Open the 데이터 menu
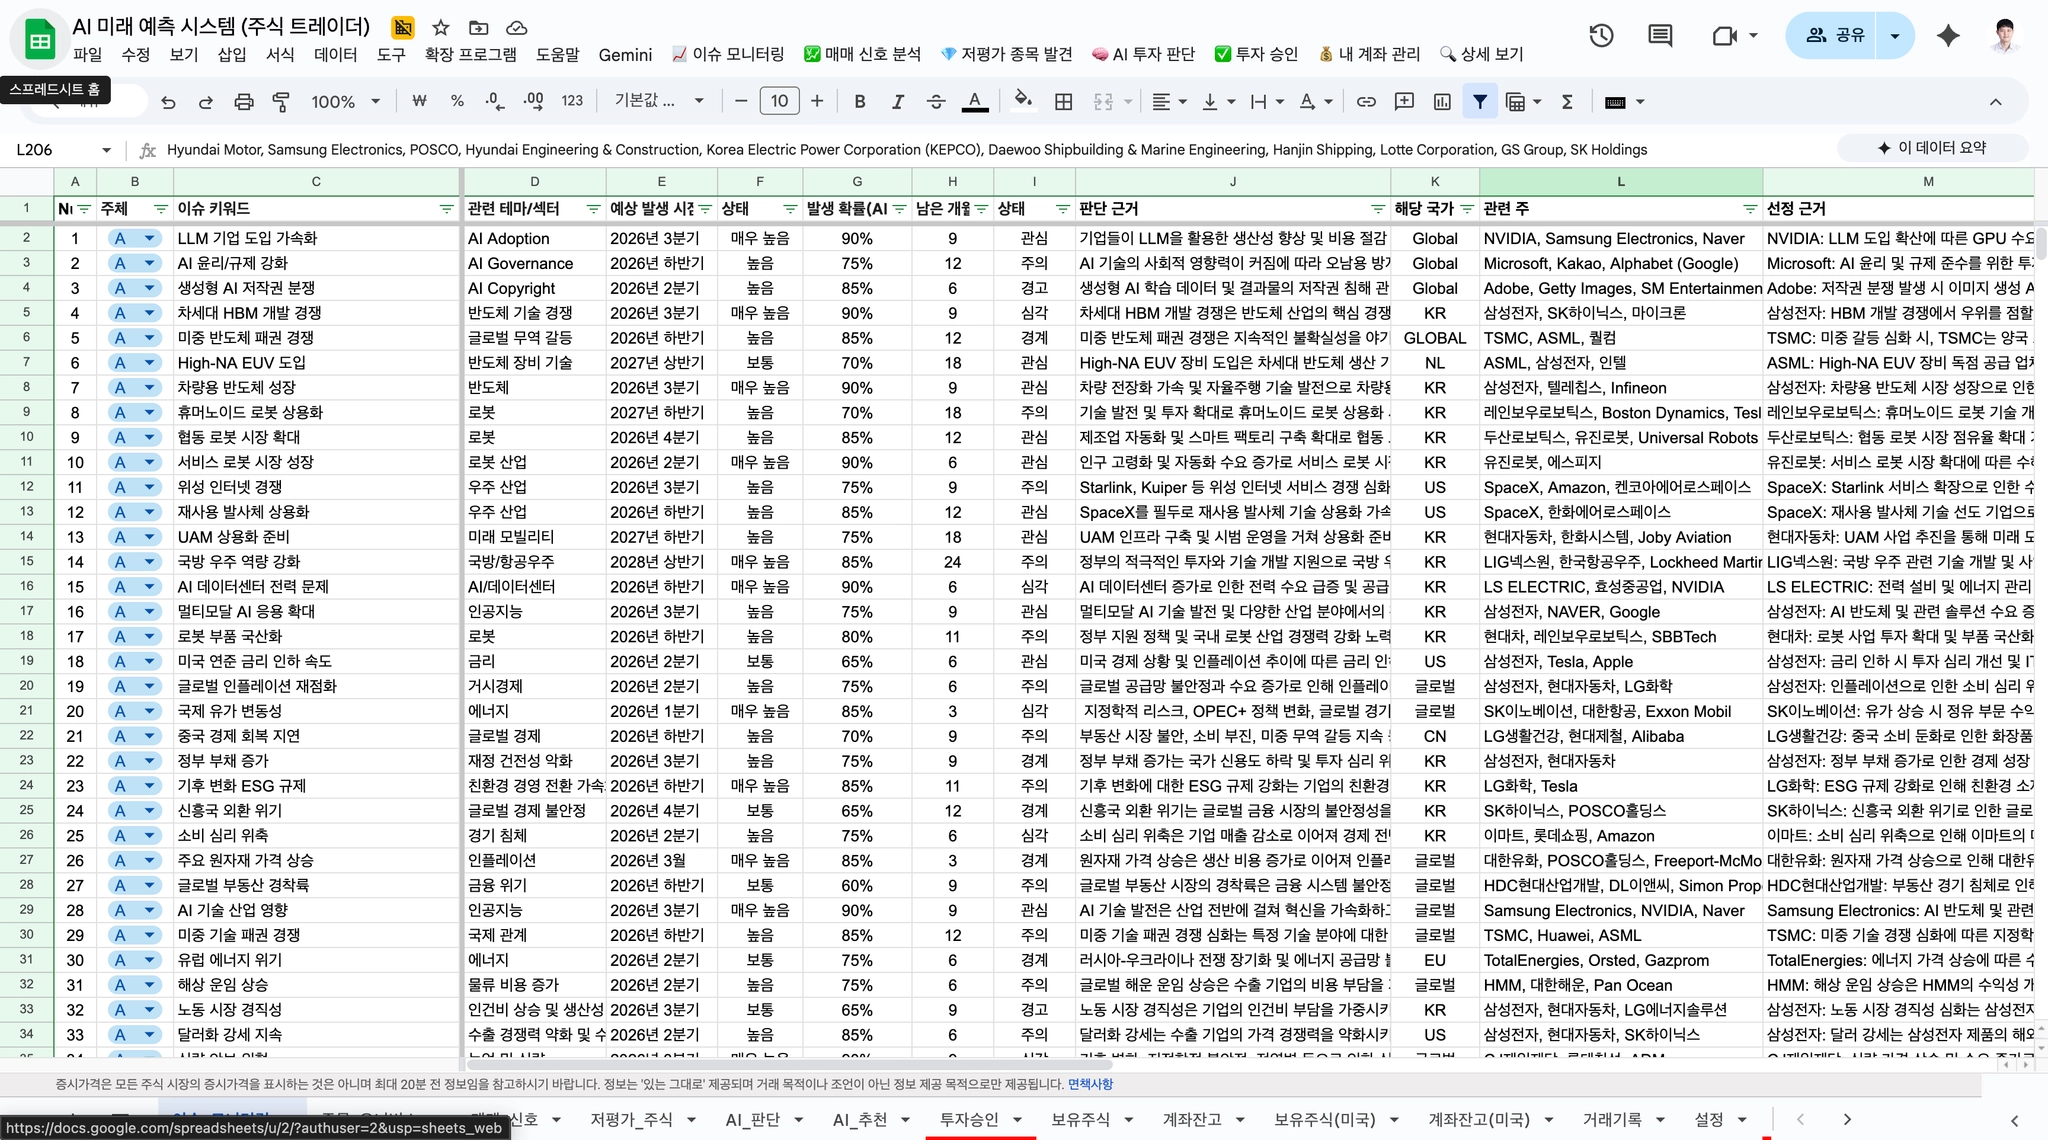The width and height of the screenshot is (2048, 1140). 335,54
